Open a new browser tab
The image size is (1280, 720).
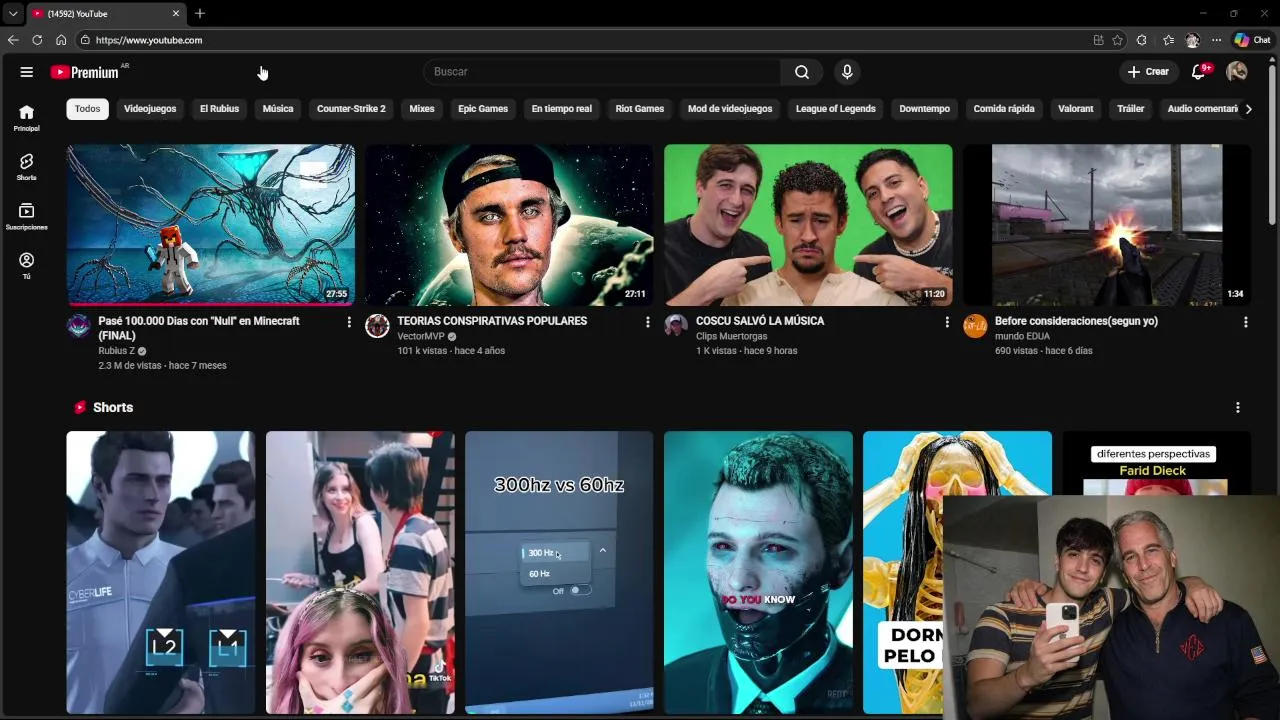coord(200,13)
